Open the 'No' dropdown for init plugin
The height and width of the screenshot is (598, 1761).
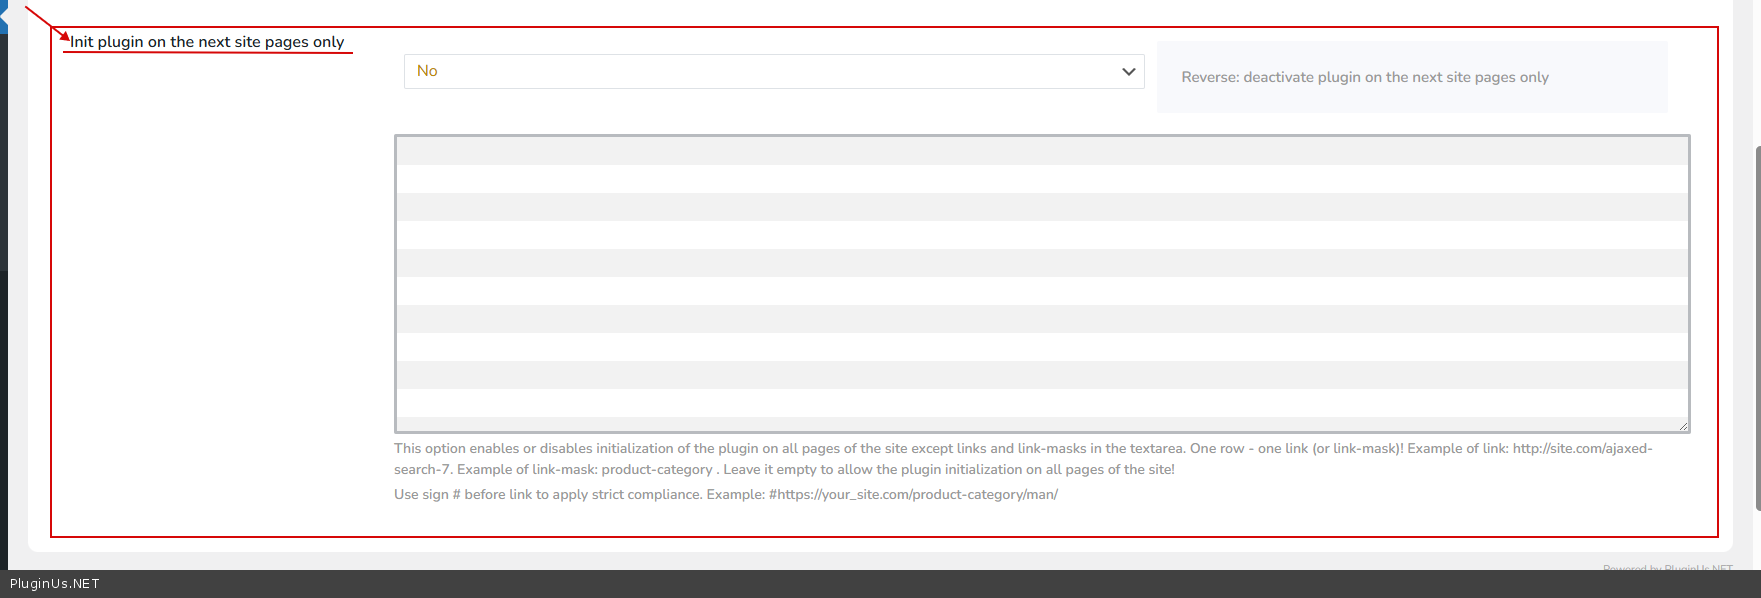(773, 71)
